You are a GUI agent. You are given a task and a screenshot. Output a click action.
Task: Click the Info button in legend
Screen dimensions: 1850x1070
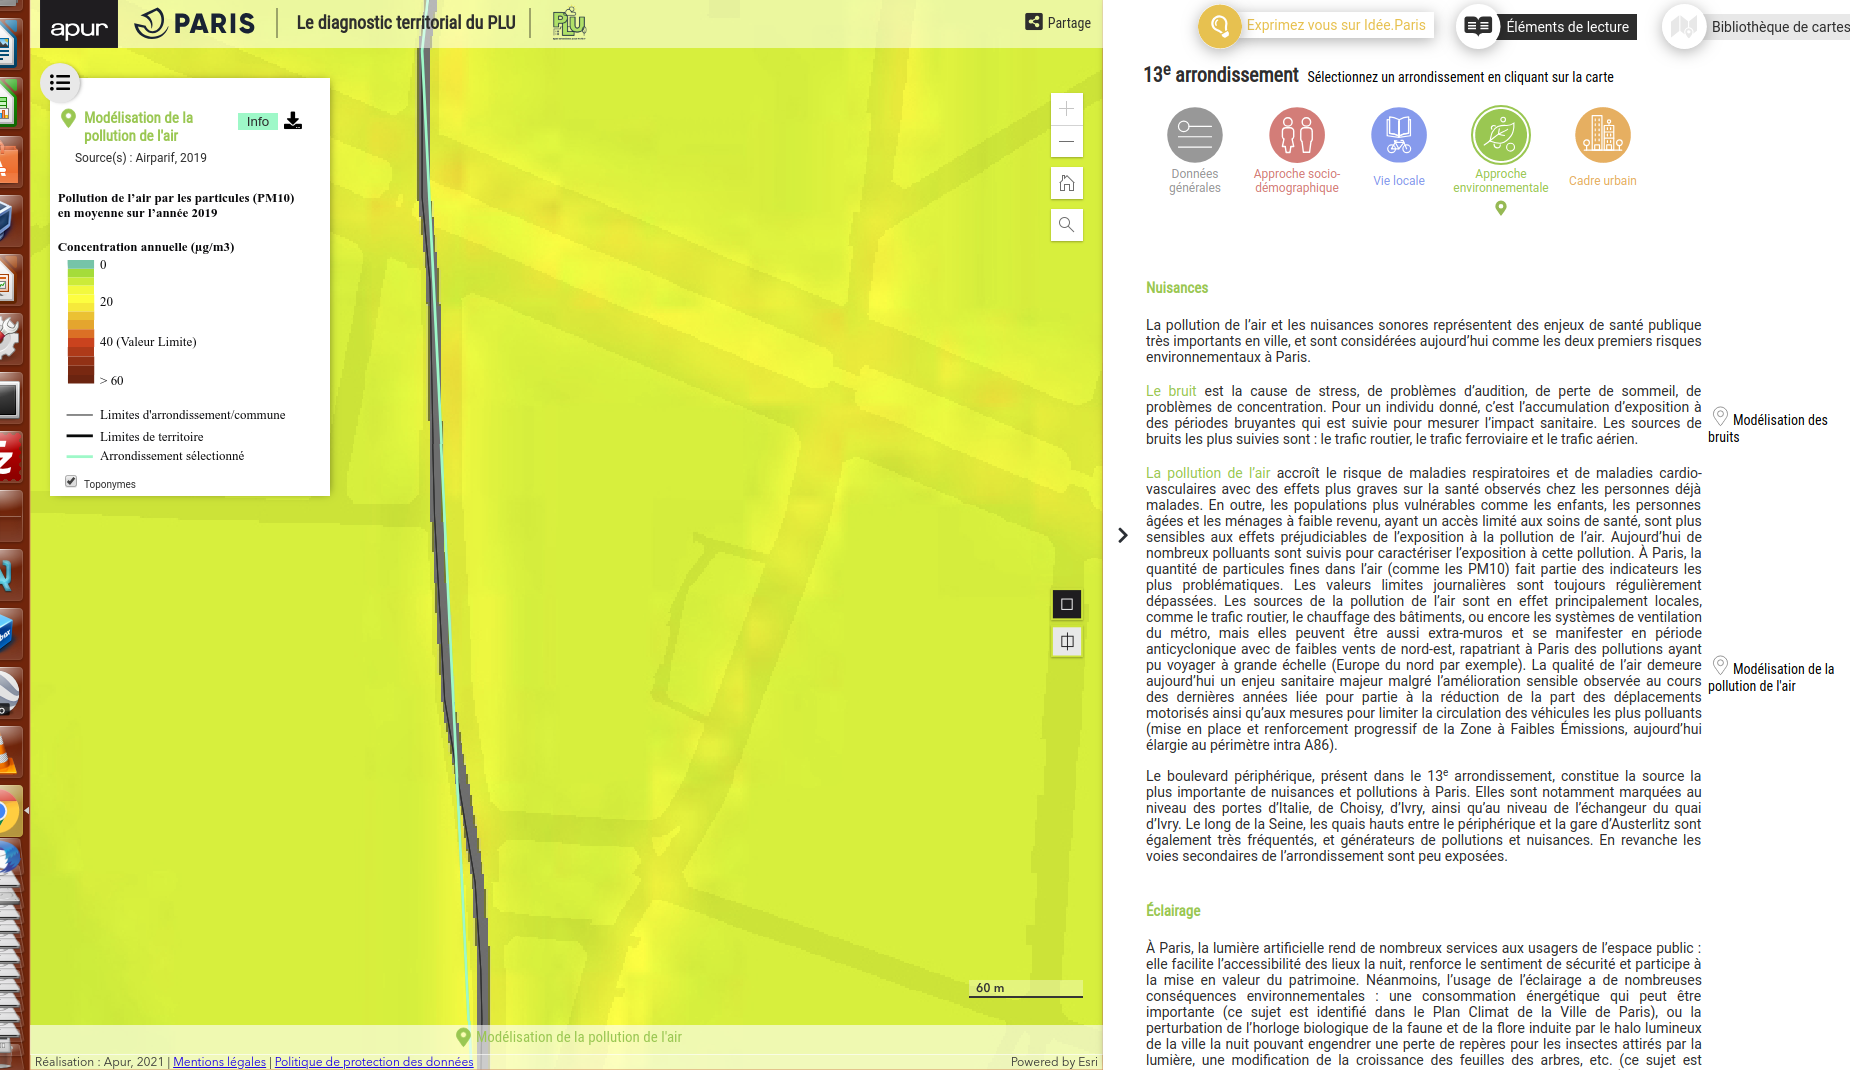pyautogui.click(x=258, y=121)
